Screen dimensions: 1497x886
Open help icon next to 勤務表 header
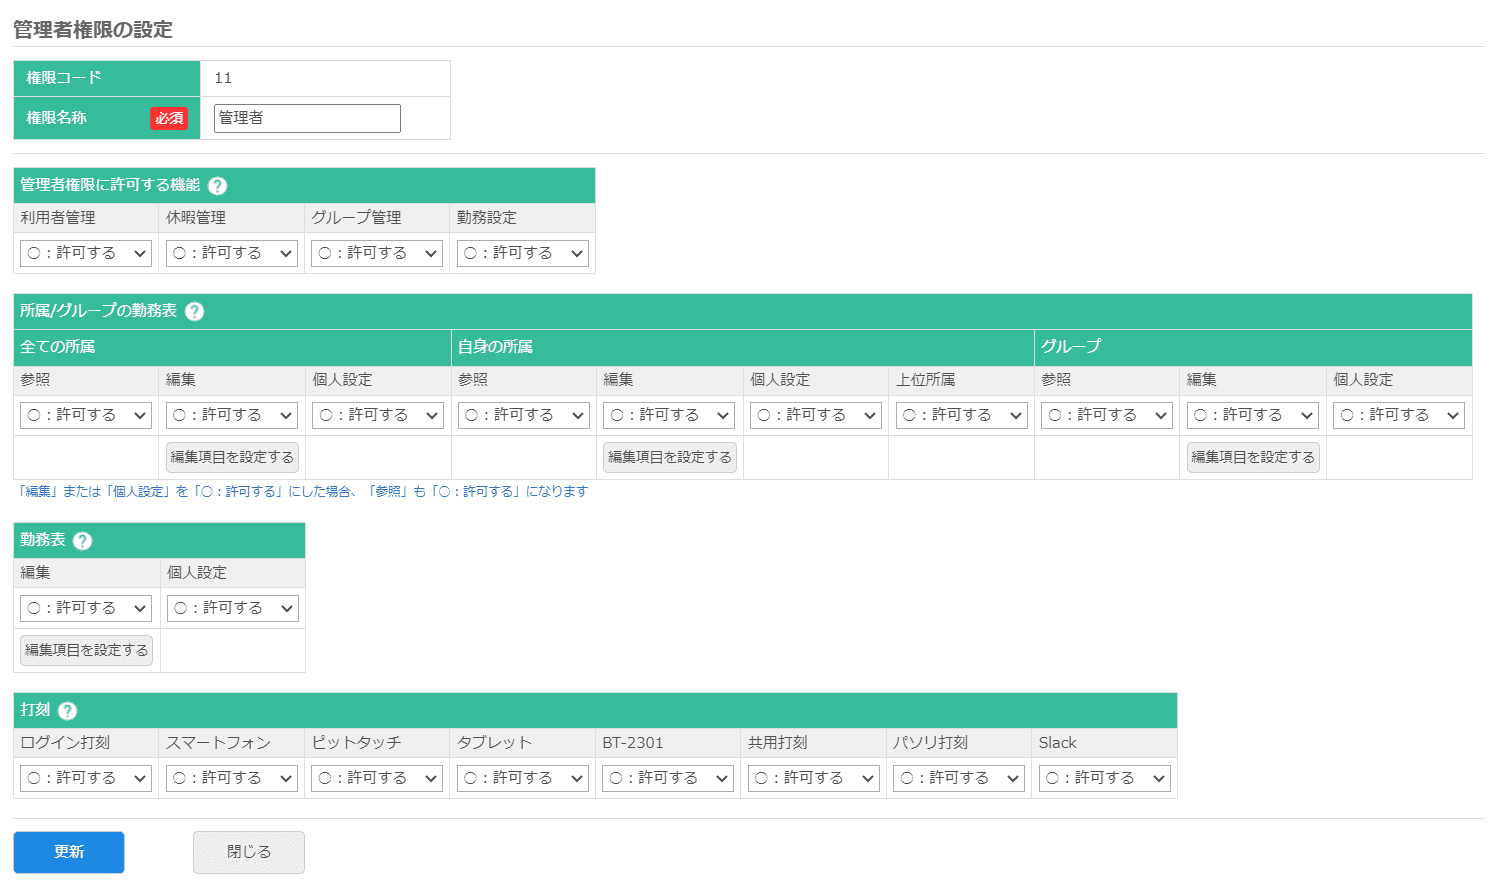tap(83, 541)
